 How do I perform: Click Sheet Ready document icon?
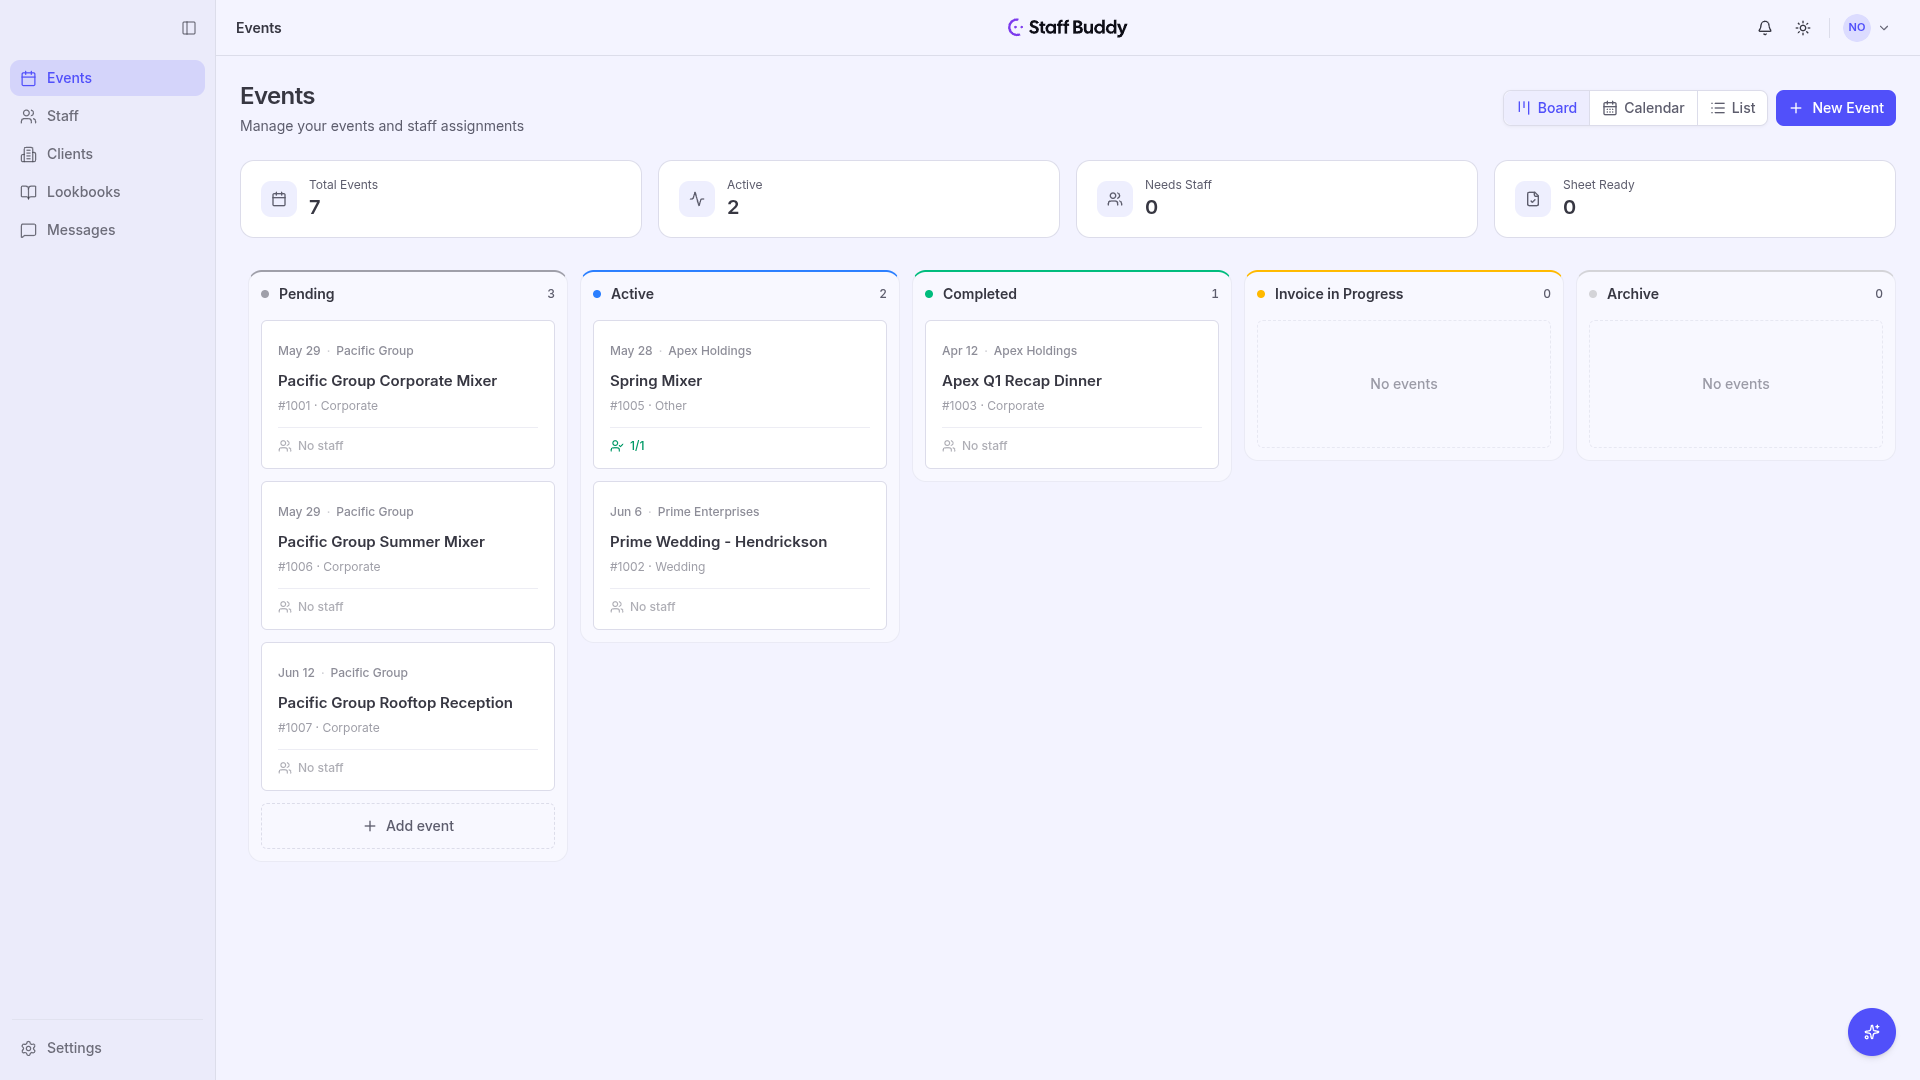tap(1533, 199)
